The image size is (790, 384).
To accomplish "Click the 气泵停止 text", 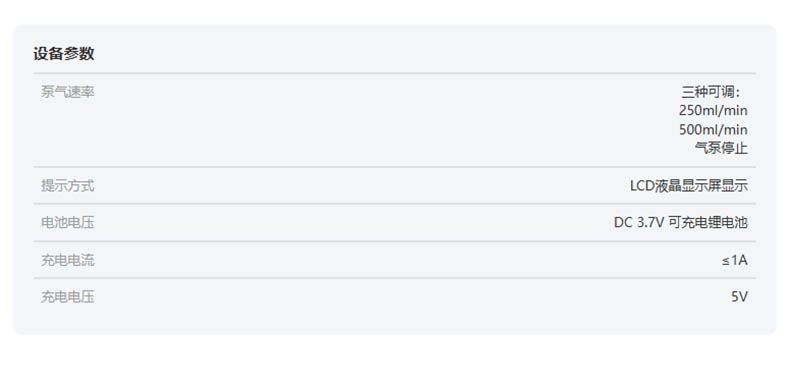I will point(721,148).
